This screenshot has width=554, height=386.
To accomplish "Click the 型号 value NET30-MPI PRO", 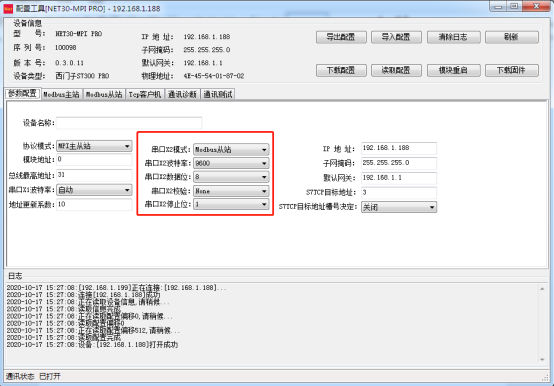I will tap(78, 34).
